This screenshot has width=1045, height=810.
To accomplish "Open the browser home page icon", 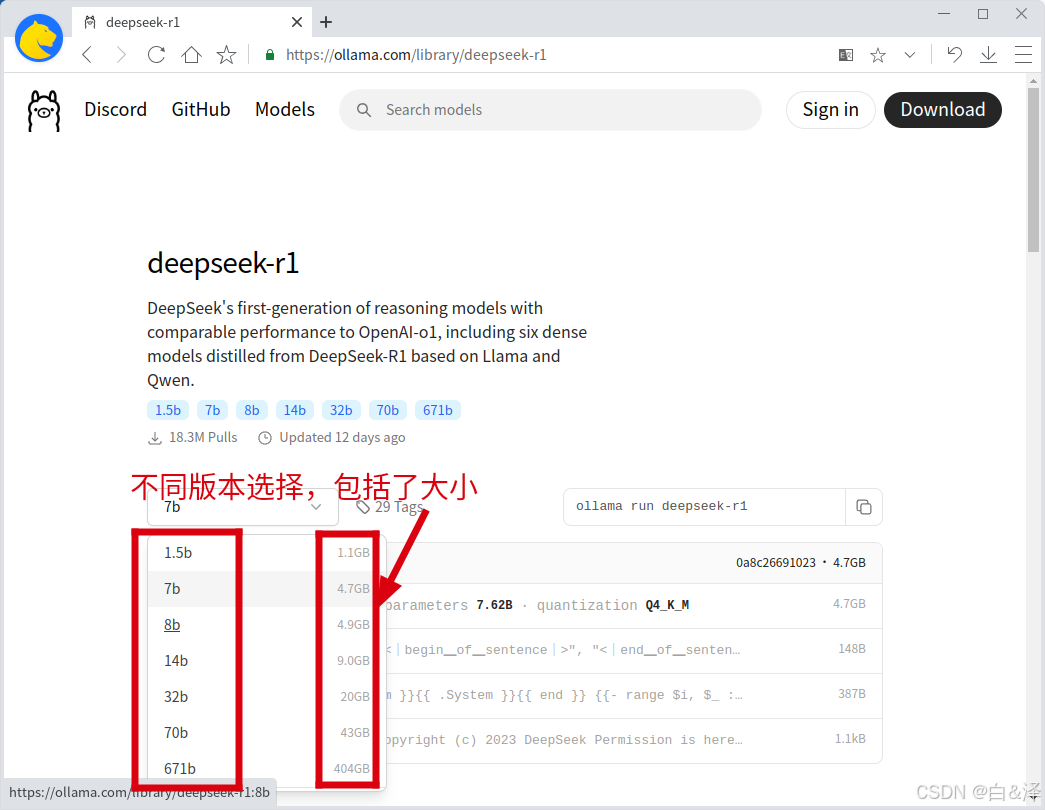I will (191, 55).
